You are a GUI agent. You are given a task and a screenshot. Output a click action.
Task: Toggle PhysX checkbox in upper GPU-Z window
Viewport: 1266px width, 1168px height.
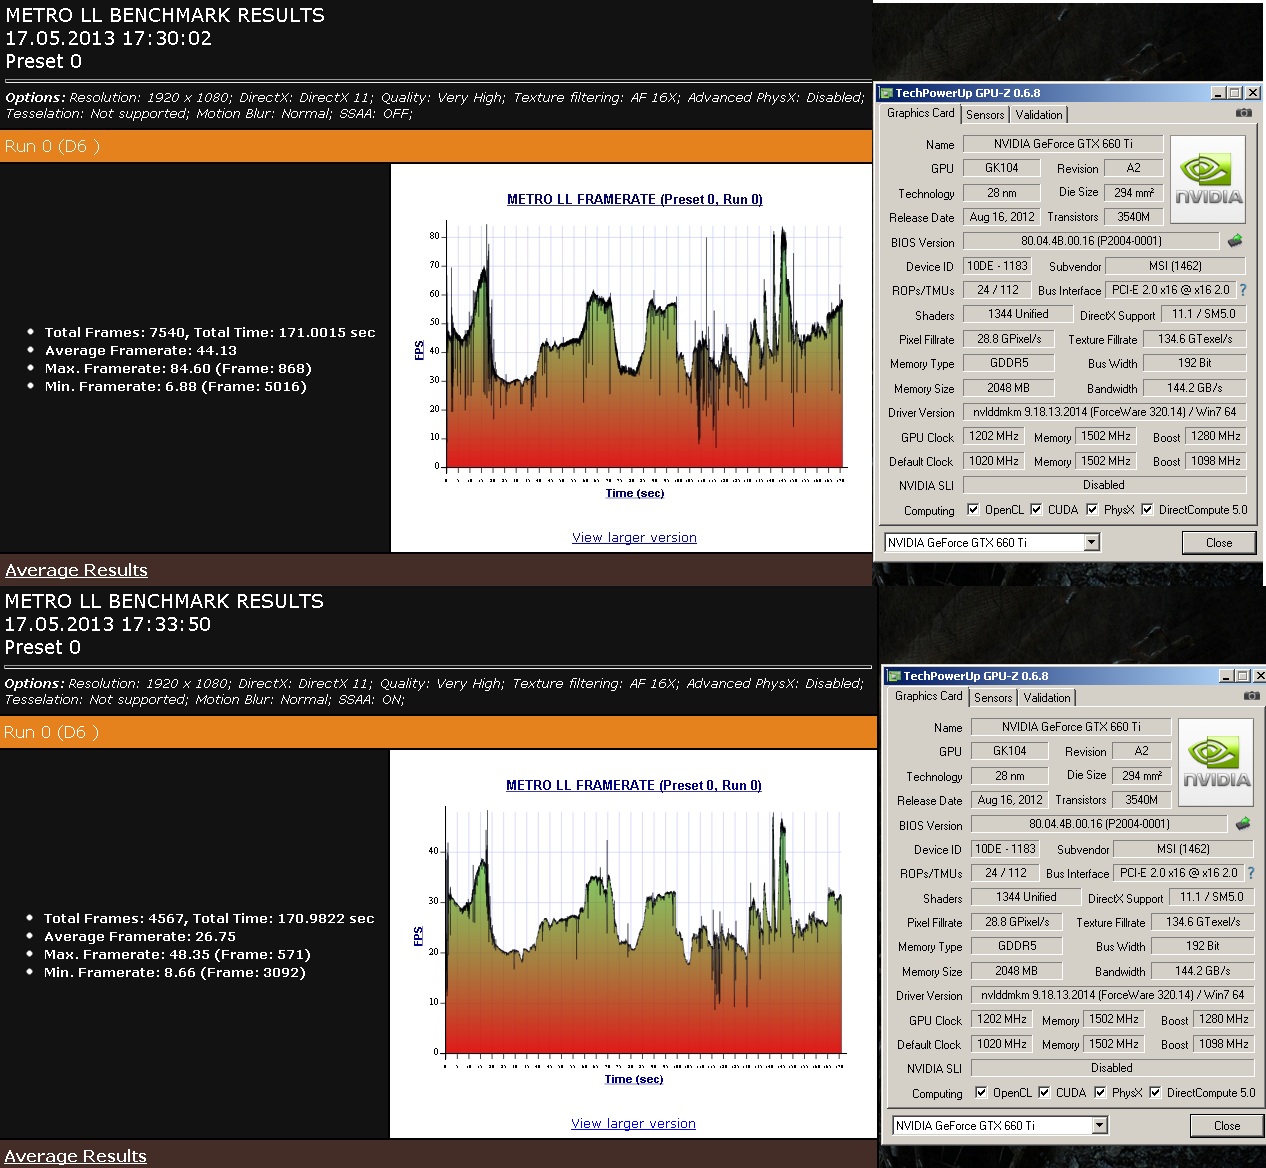tap(1092, 509)
